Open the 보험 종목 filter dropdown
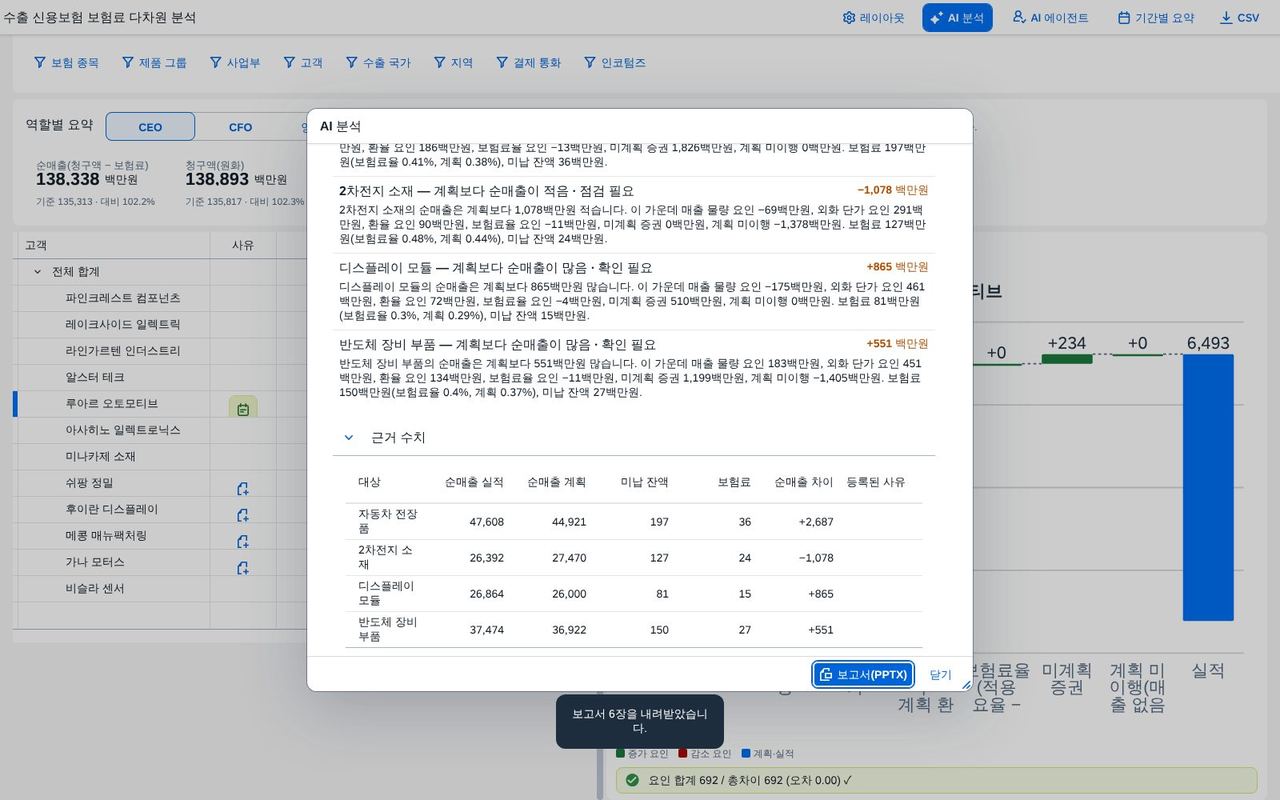The width and height of the screenshot is (1280, 800). 66,62
